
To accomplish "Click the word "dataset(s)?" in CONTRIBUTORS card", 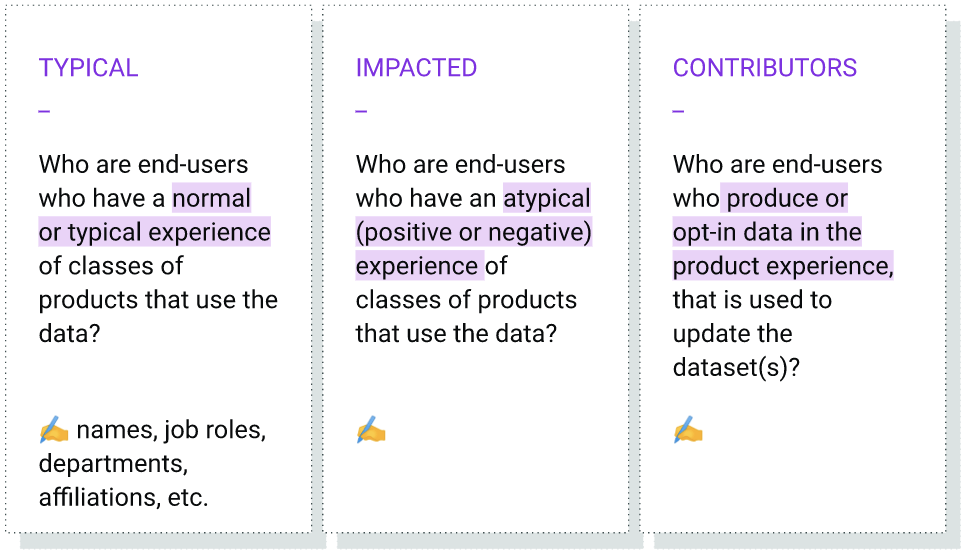I will [x=736, y=367].
